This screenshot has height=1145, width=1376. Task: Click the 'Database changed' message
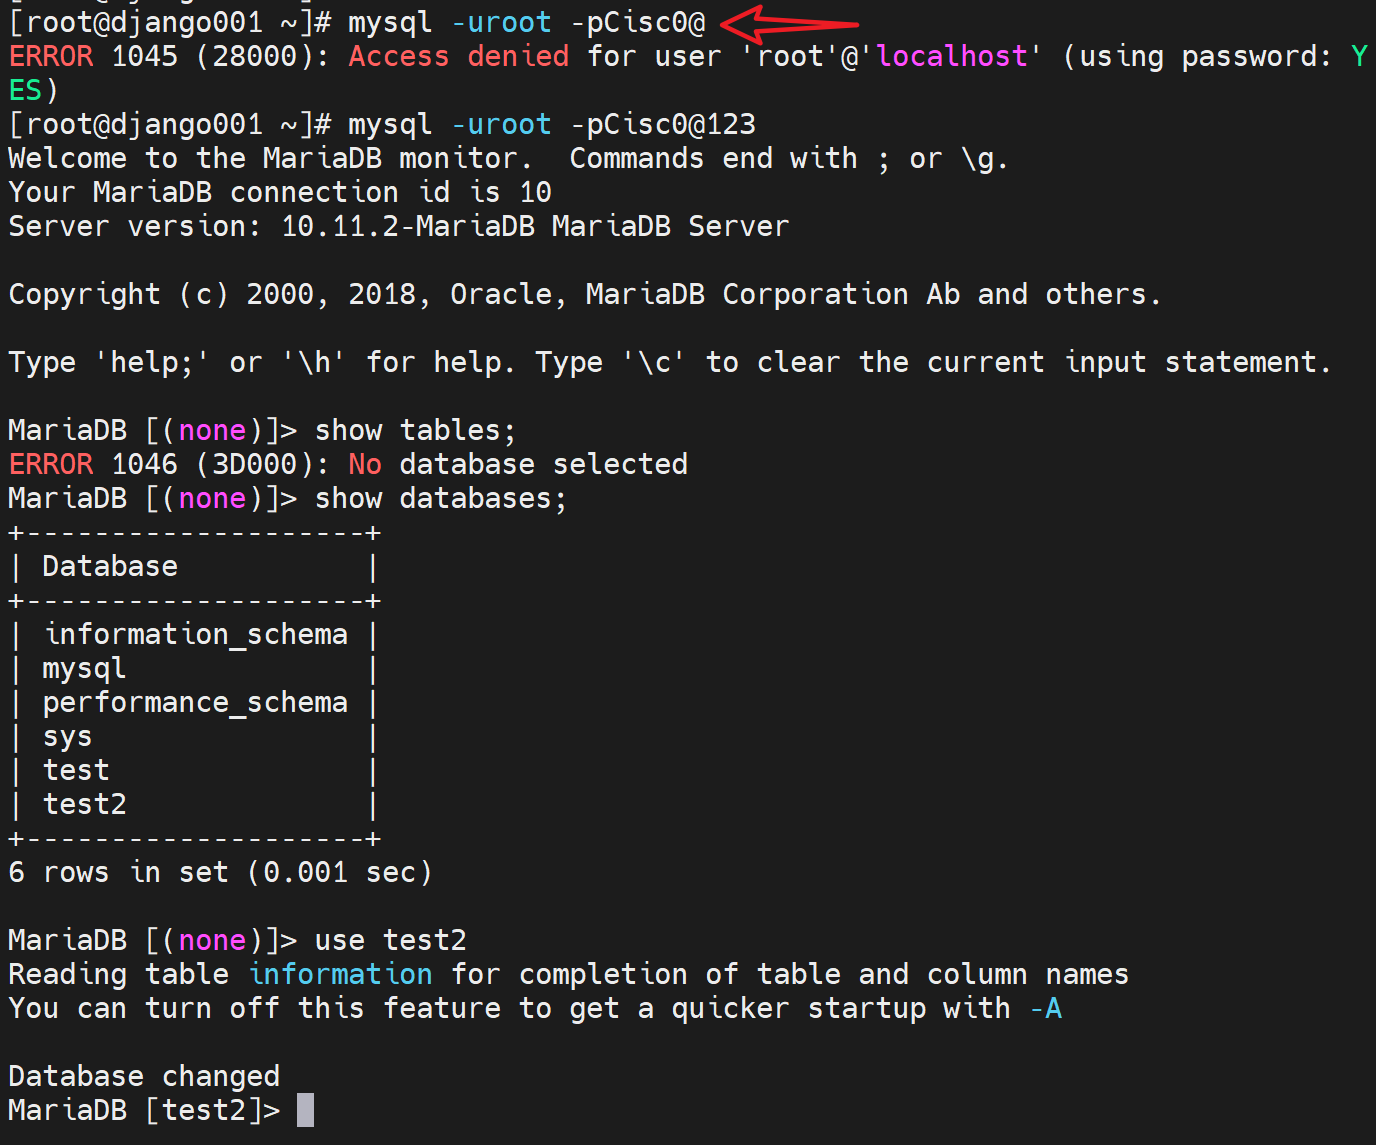tap(144, 1076)
